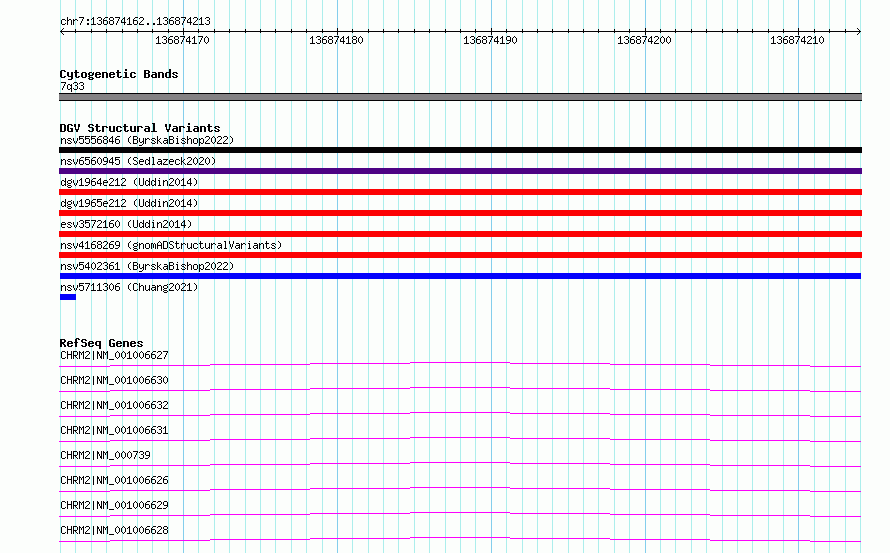
Task: Select the Cytogenetic Bands track title
Action: [119, 74]
